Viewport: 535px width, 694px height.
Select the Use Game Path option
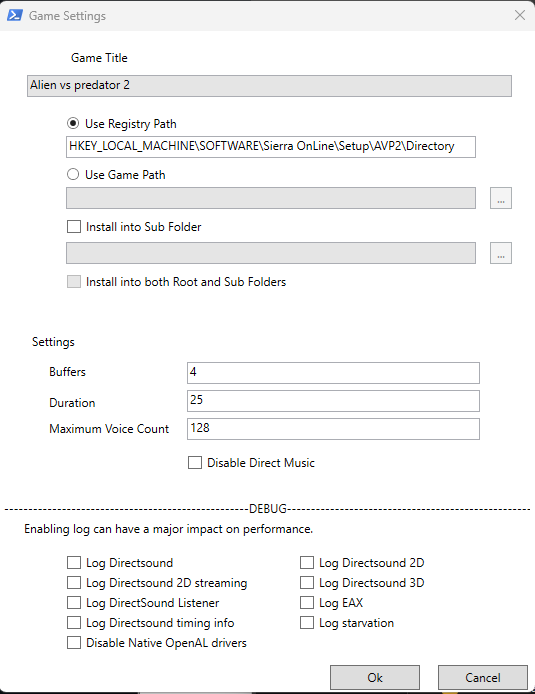point(73,174)
